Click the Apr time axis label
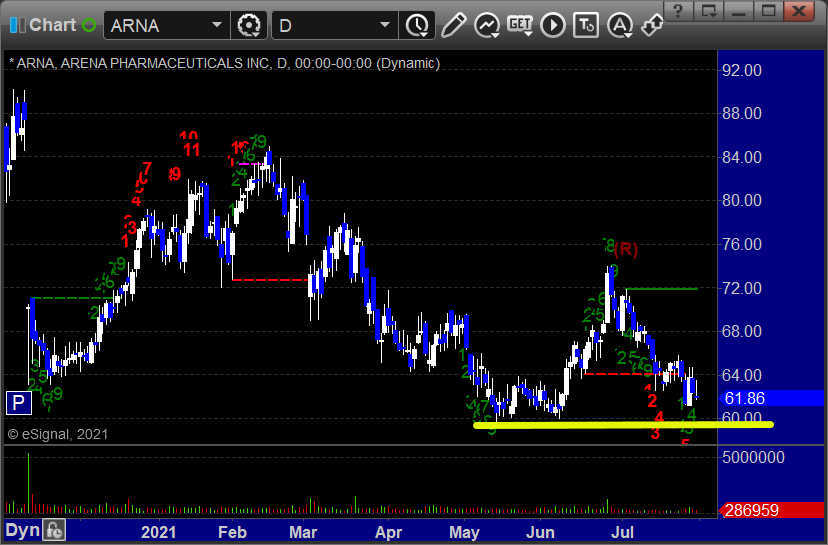Viewport: 828px width, 545px height. pos(389,532)
